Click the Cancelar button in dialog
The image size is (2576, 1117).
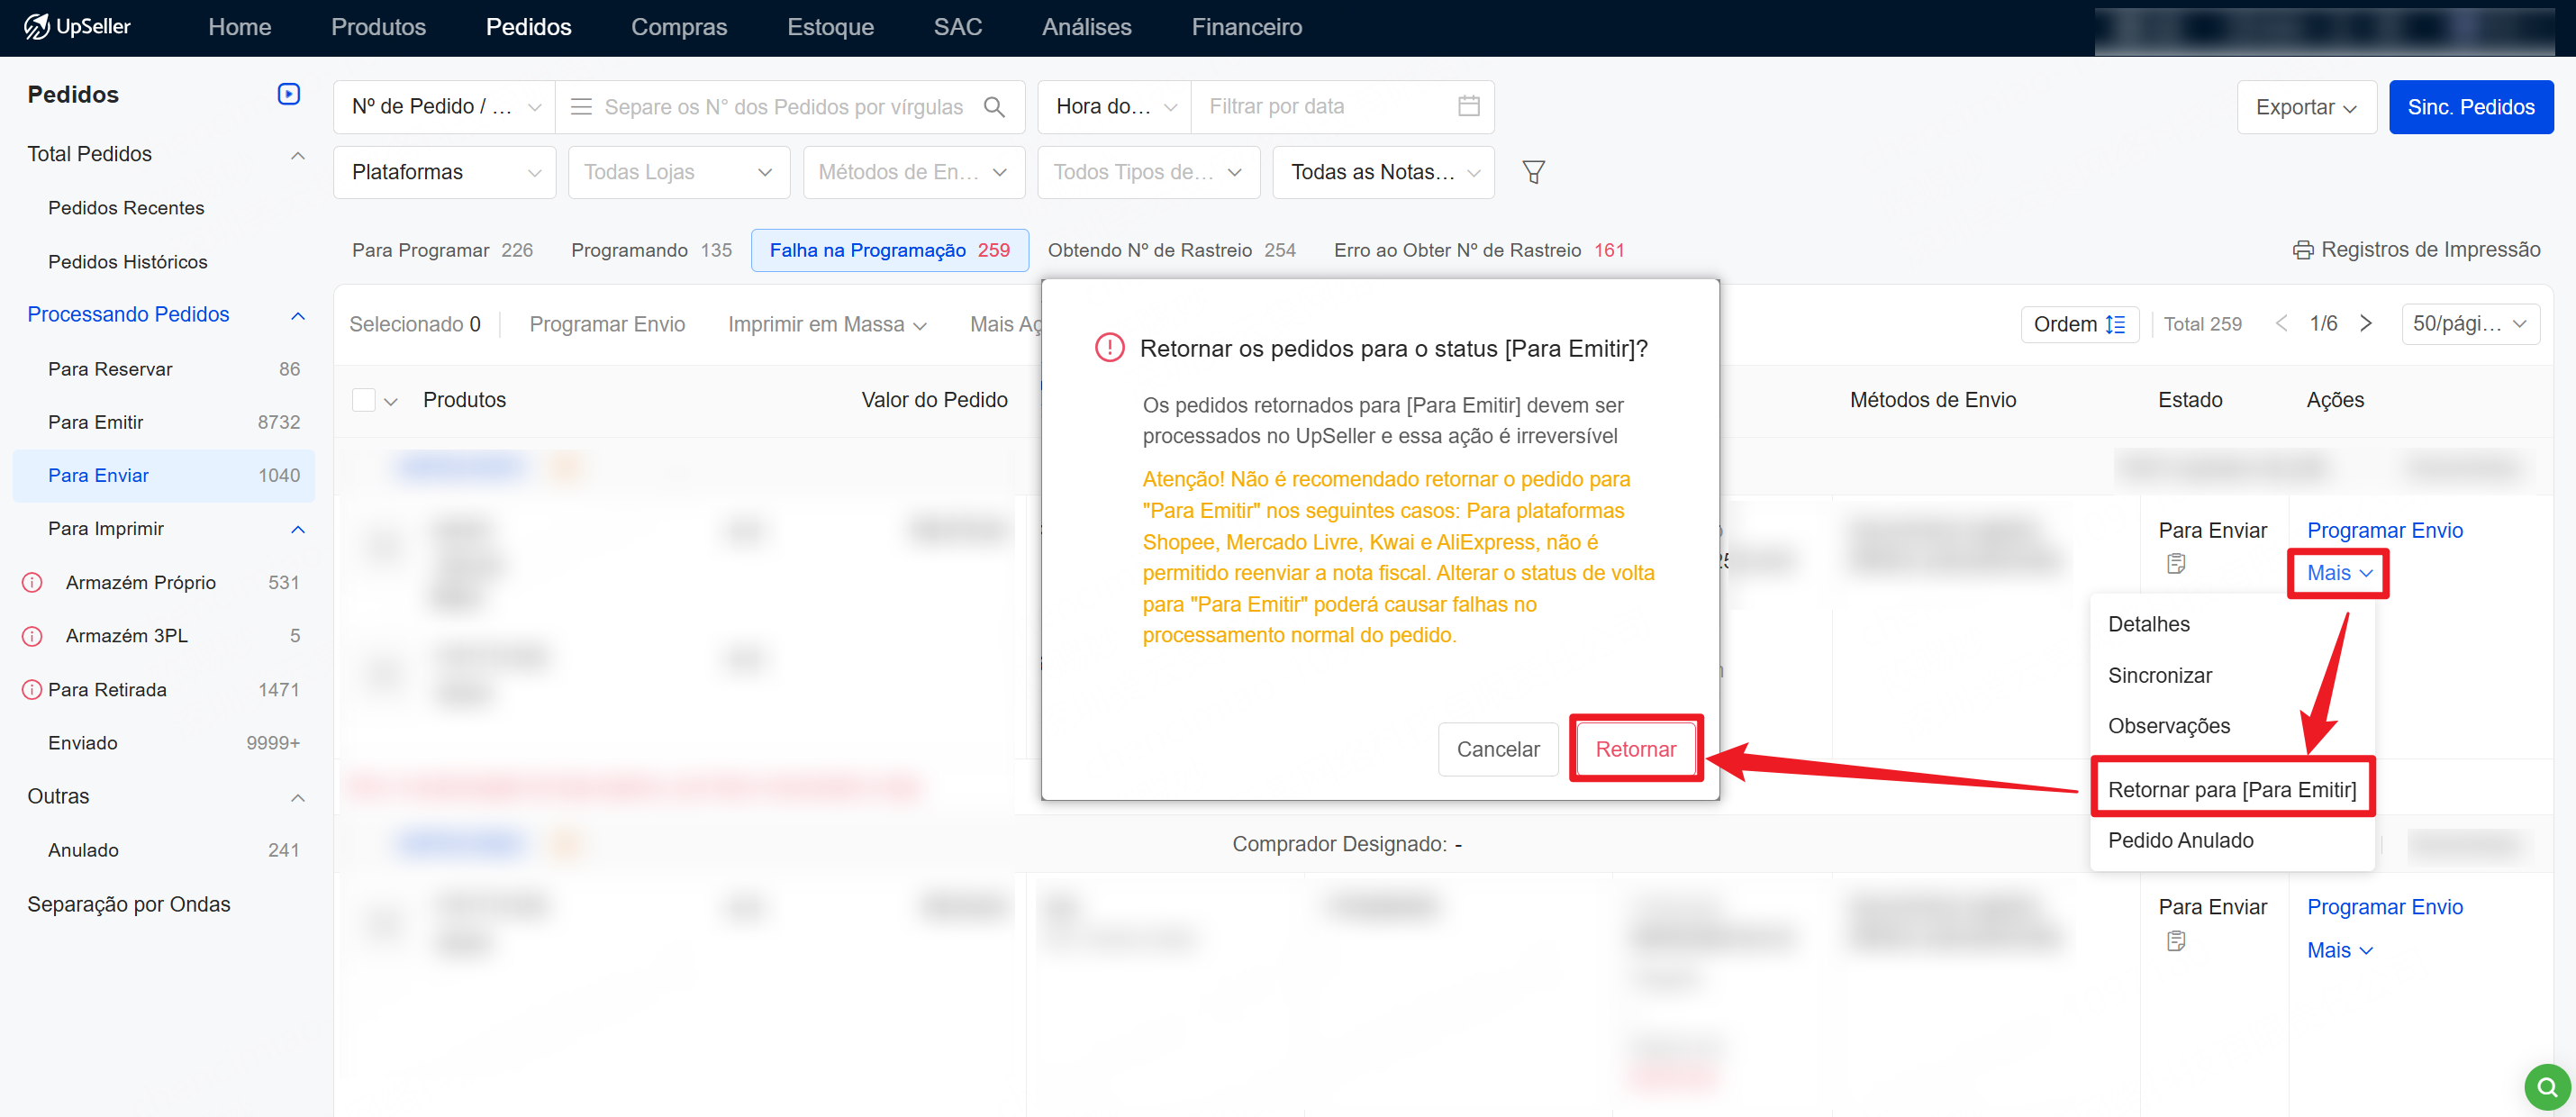[1497, 749]
